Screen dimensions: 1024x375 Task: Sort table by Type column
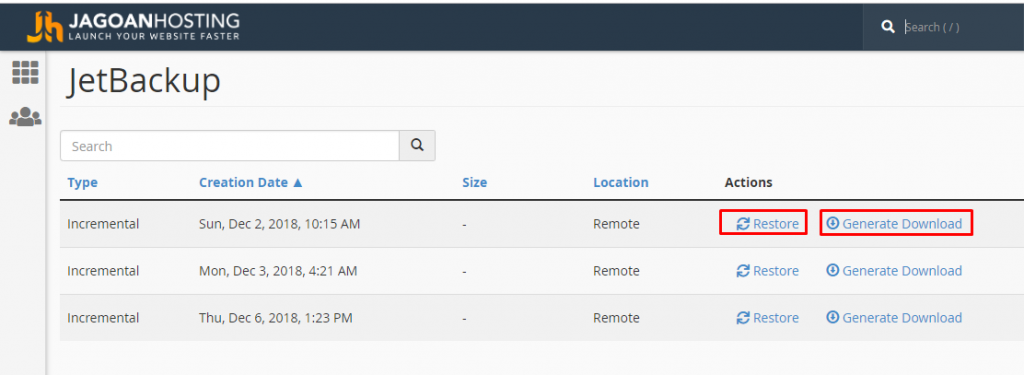point(82,182)
